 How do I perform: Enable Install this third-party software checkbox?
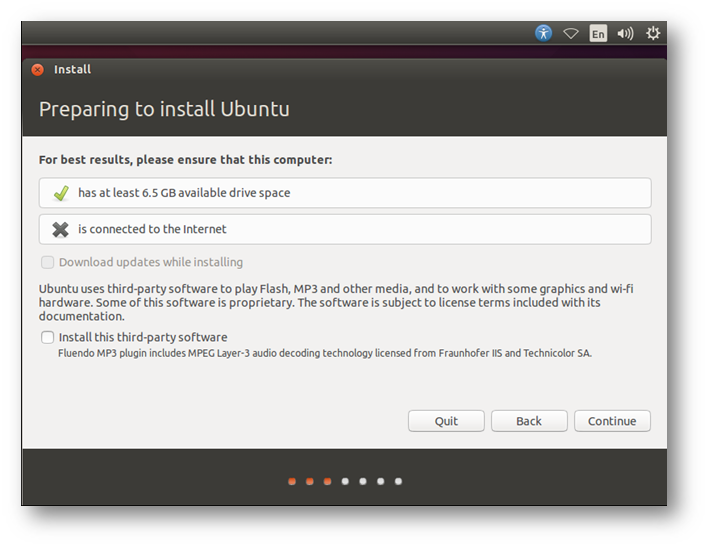[x=47, y=337]
